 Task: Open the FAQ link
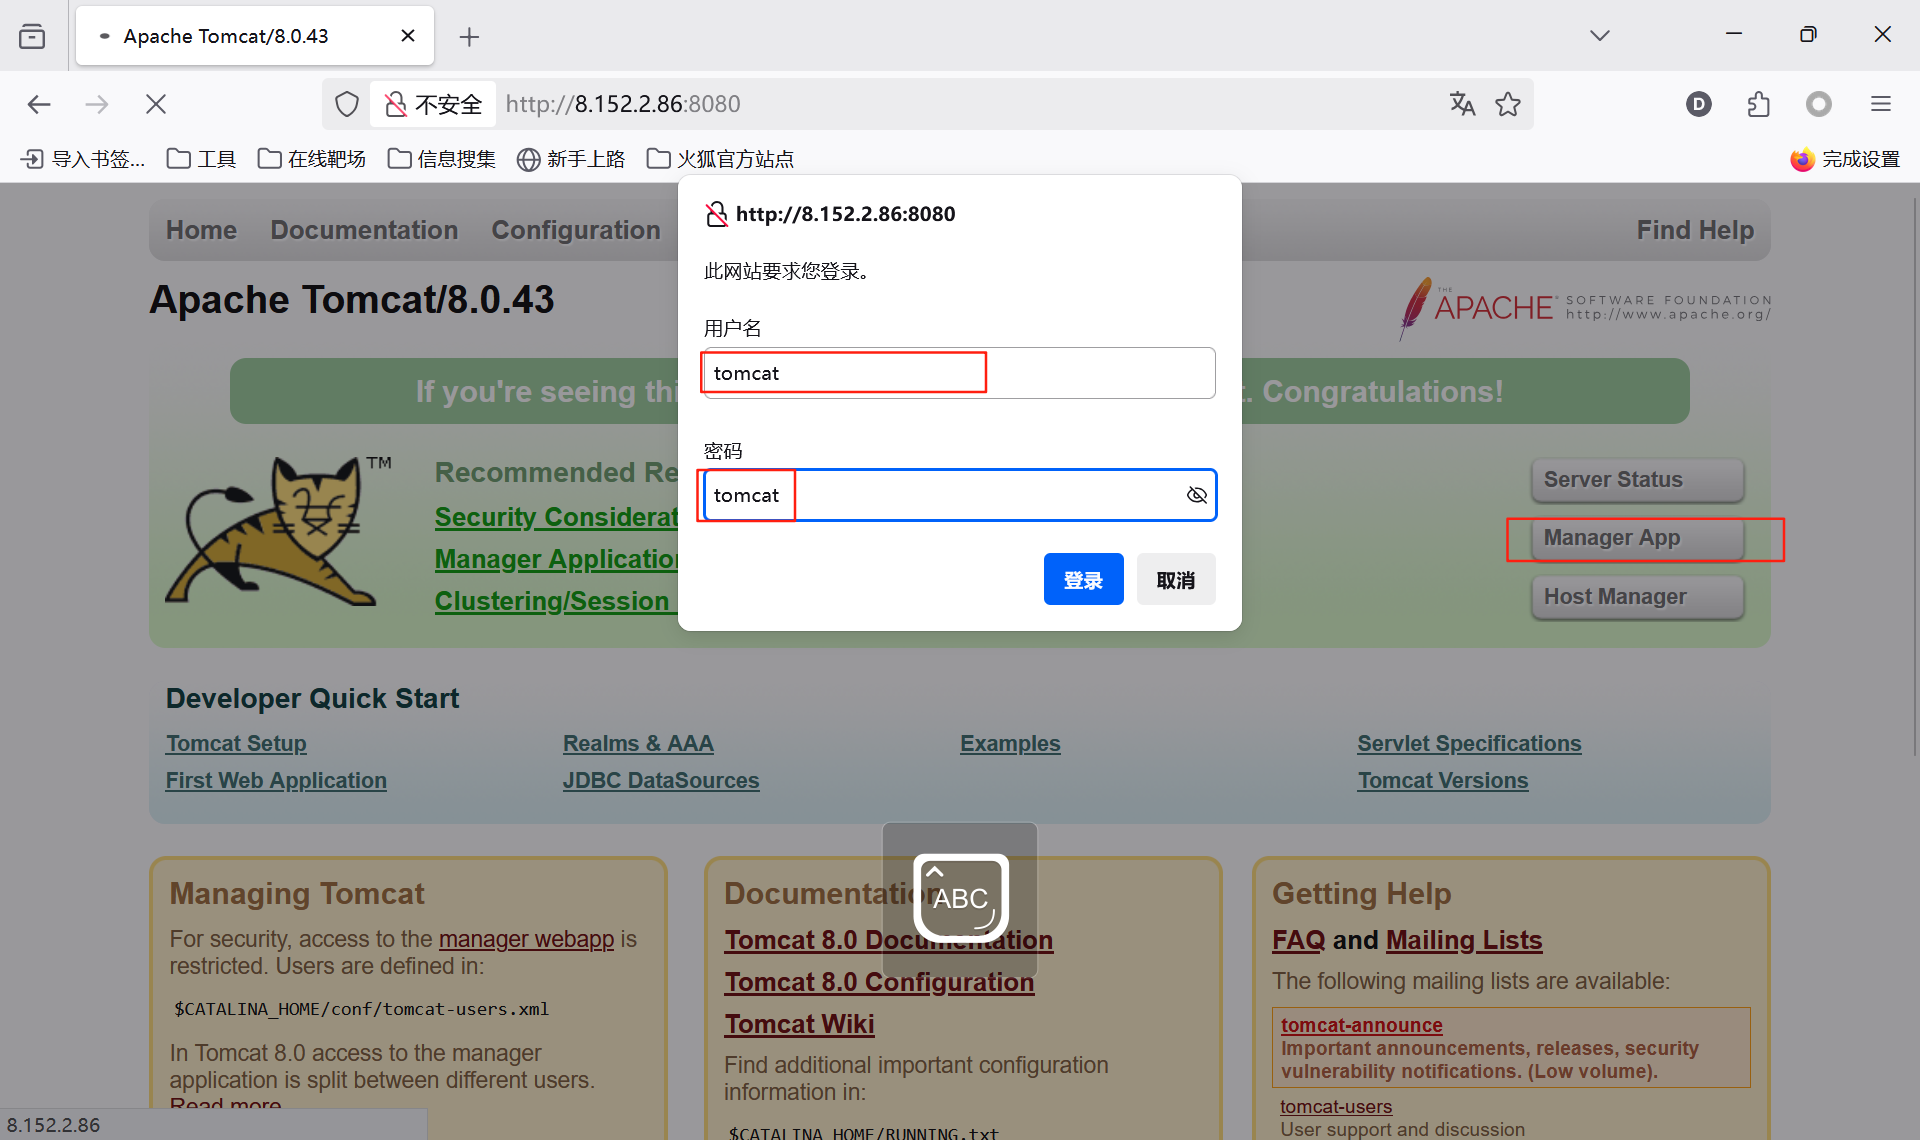1298,941
